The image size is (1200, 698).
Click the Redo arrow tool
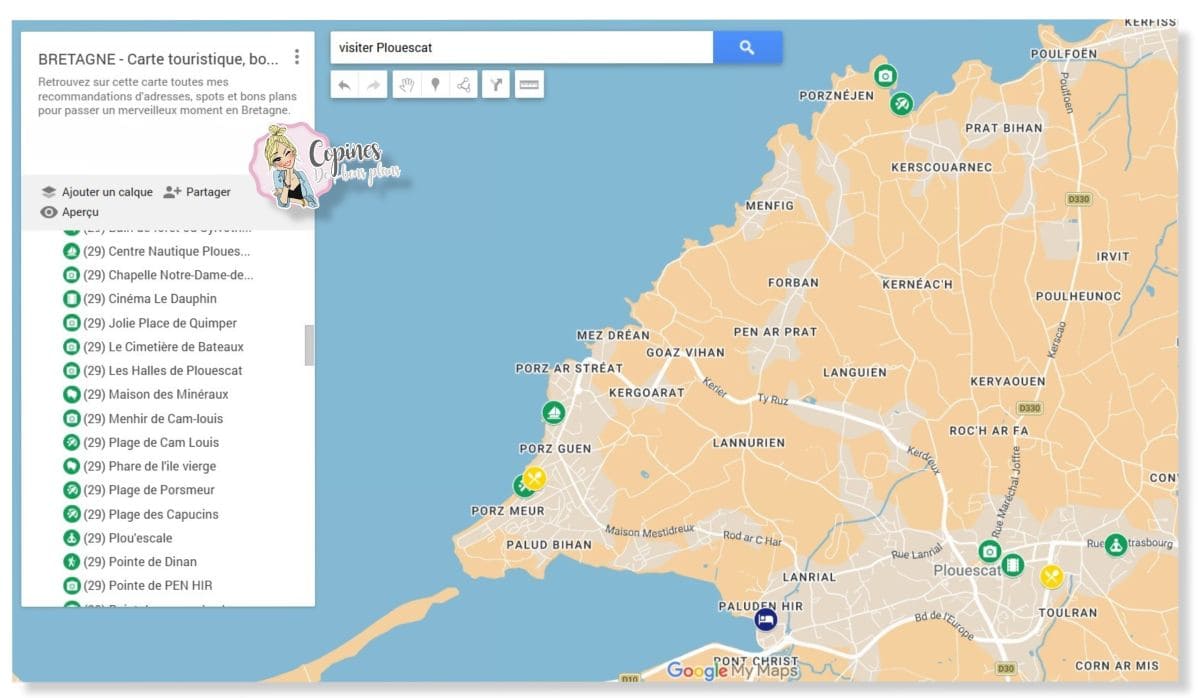tap(374, 85)
